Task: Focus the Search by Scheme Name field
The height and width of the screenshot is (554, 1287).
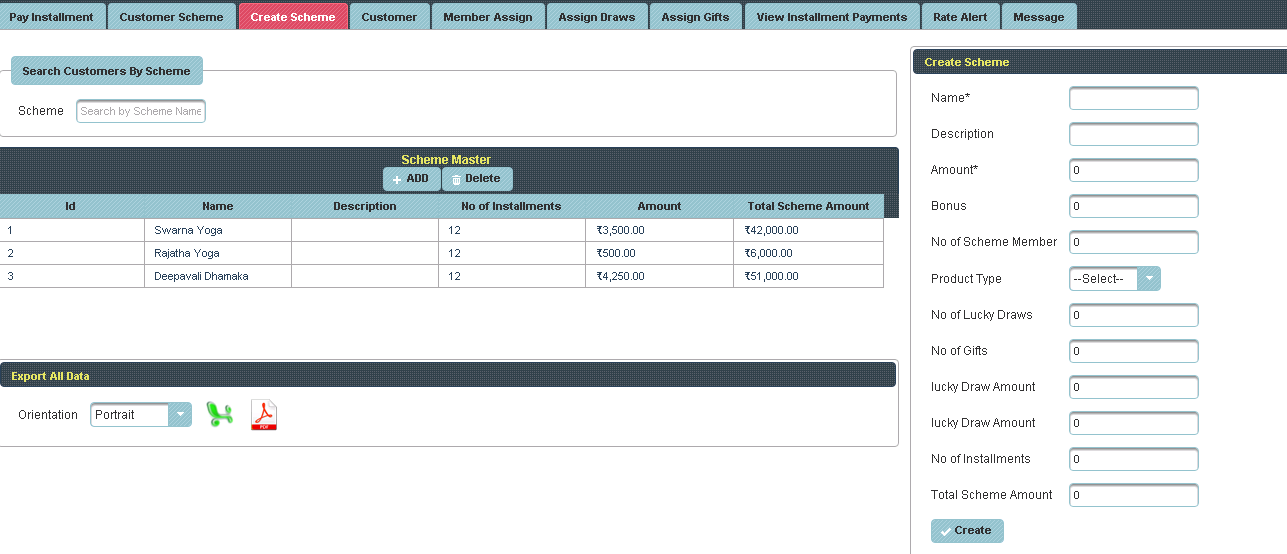Action: [x=141, y=111]
